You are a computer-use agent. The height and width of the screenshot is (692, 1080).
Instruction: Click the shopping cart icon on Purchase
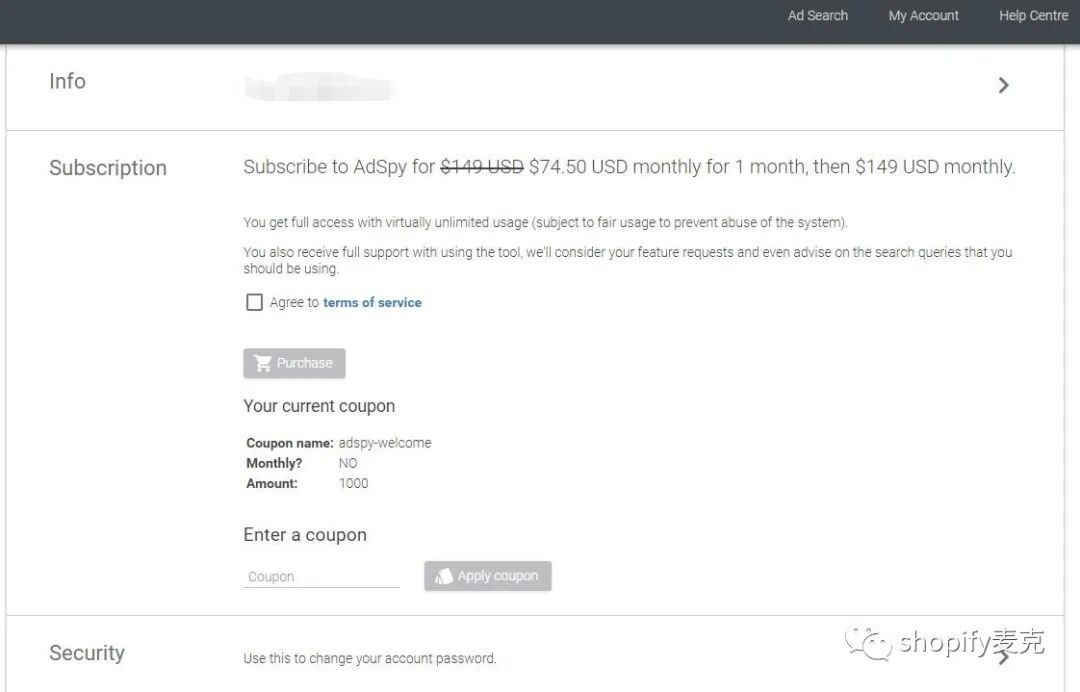tap(263, 363)
